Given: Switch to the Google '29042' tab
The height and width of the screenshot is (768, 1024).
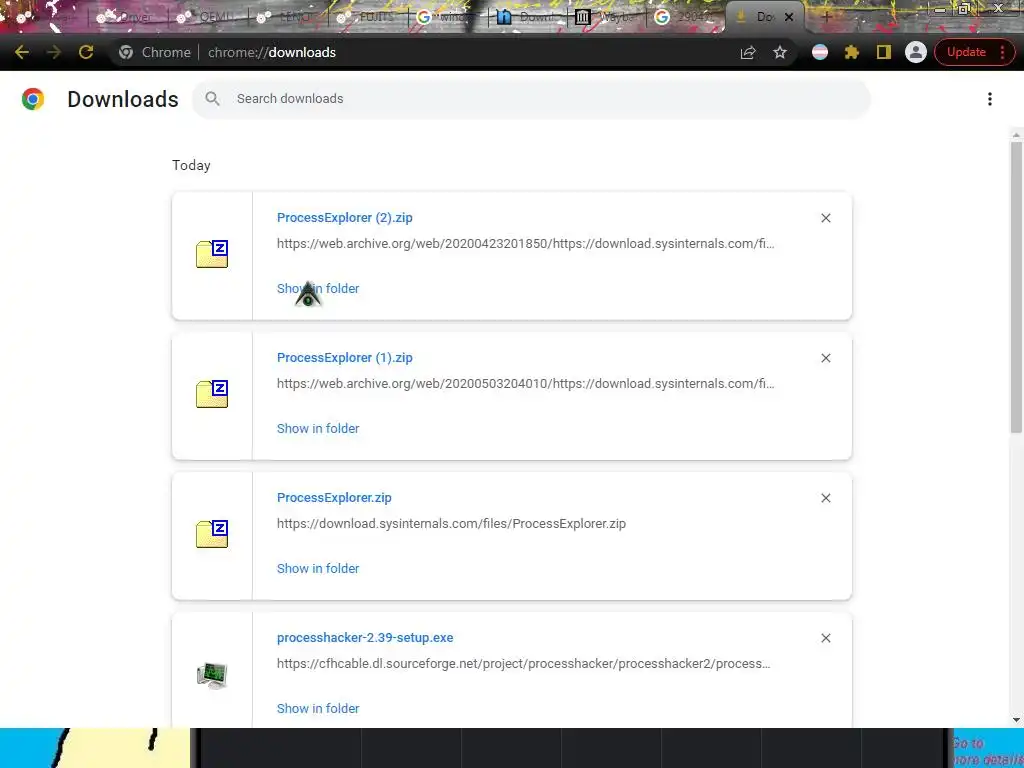Looking at the screenshot, I should [x=686, y=18].
